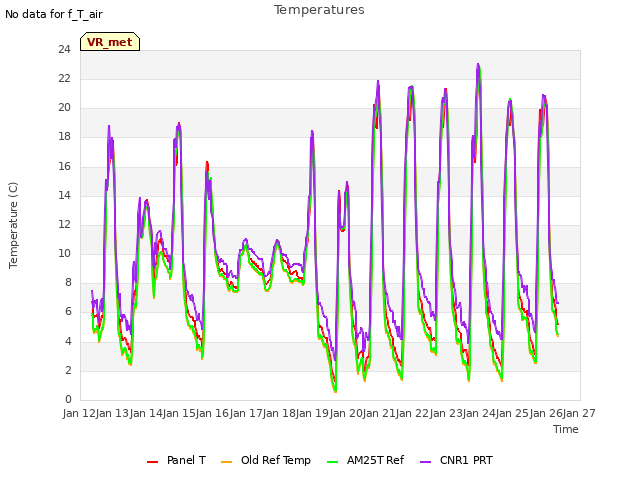Toggle the CNR1 PRT legend entry
The height and width of the screenshot is (480, 640).
pyautogui.click(x=456, y=460)
